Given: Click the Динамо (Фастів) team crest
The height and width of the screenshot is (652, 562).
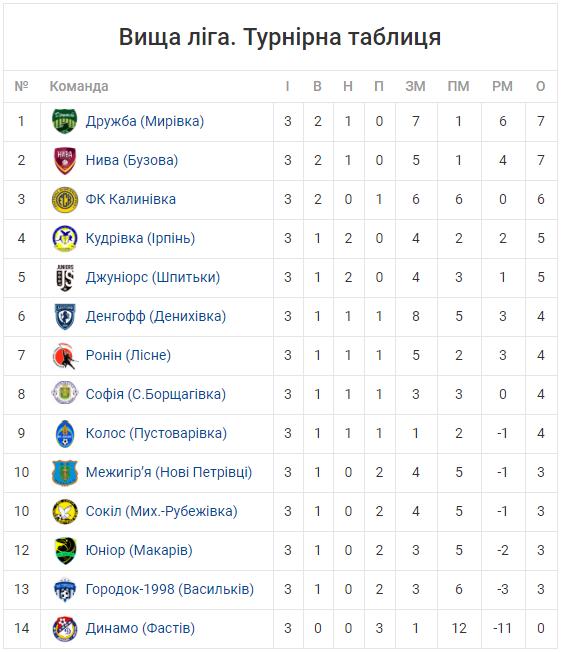Looking at the screenshot, I should coord(65,628).
